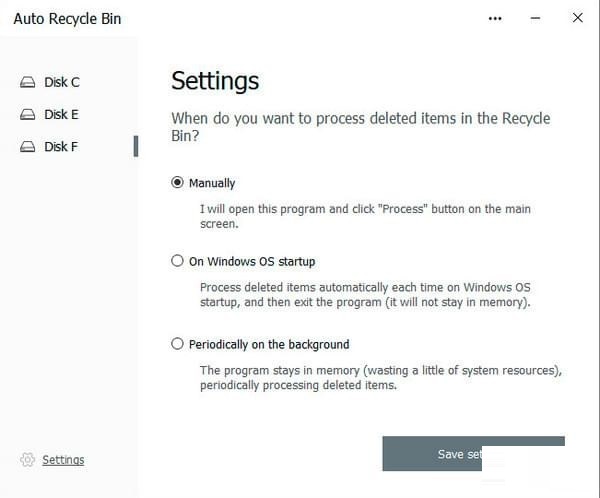Viewport: 600px width, 498px height.
Task: Select the Manually radio button
Action: pos(178,183)
